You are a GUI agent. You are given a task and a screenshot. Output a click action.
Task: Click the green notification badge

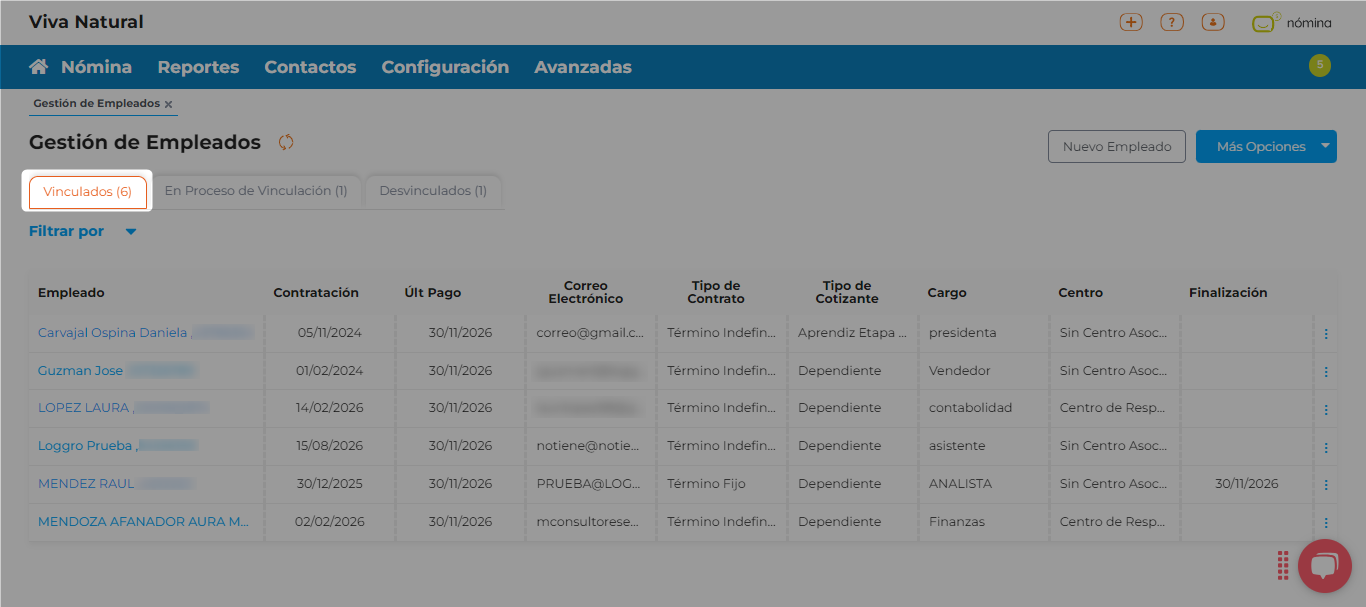pyautogui.click(x=1319, y=66)
